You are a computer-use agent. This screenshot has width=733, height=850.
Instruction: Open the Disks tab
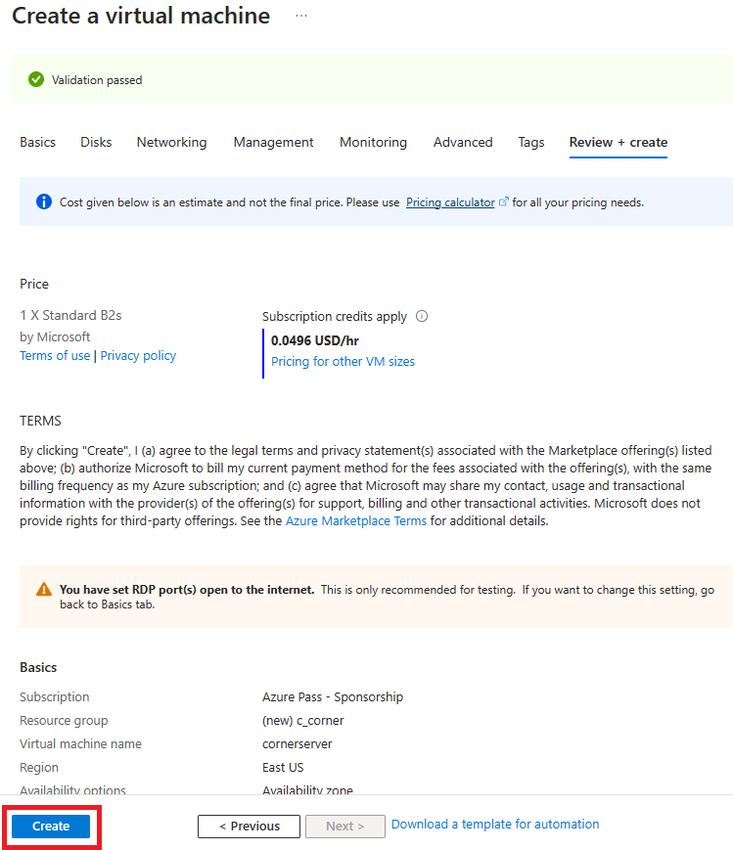point(96,143)
